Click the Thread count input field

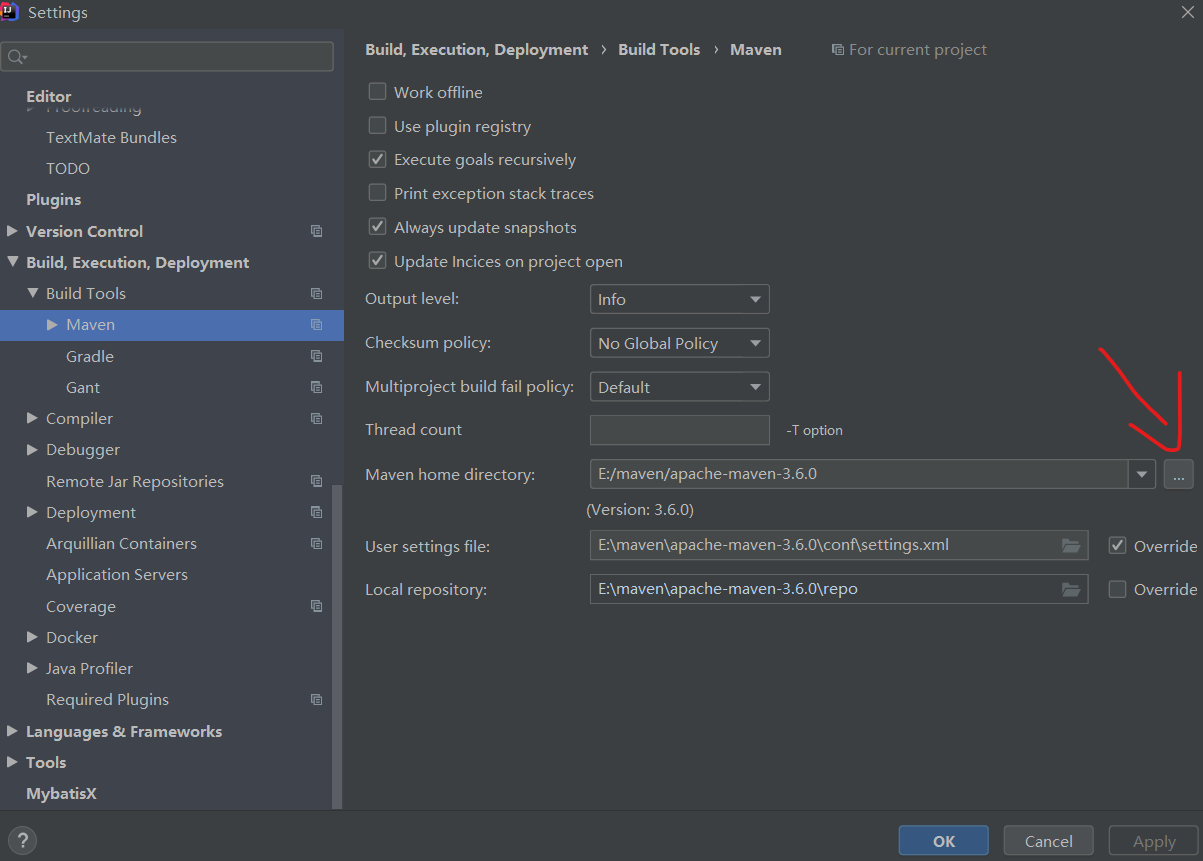coord(679,430)
